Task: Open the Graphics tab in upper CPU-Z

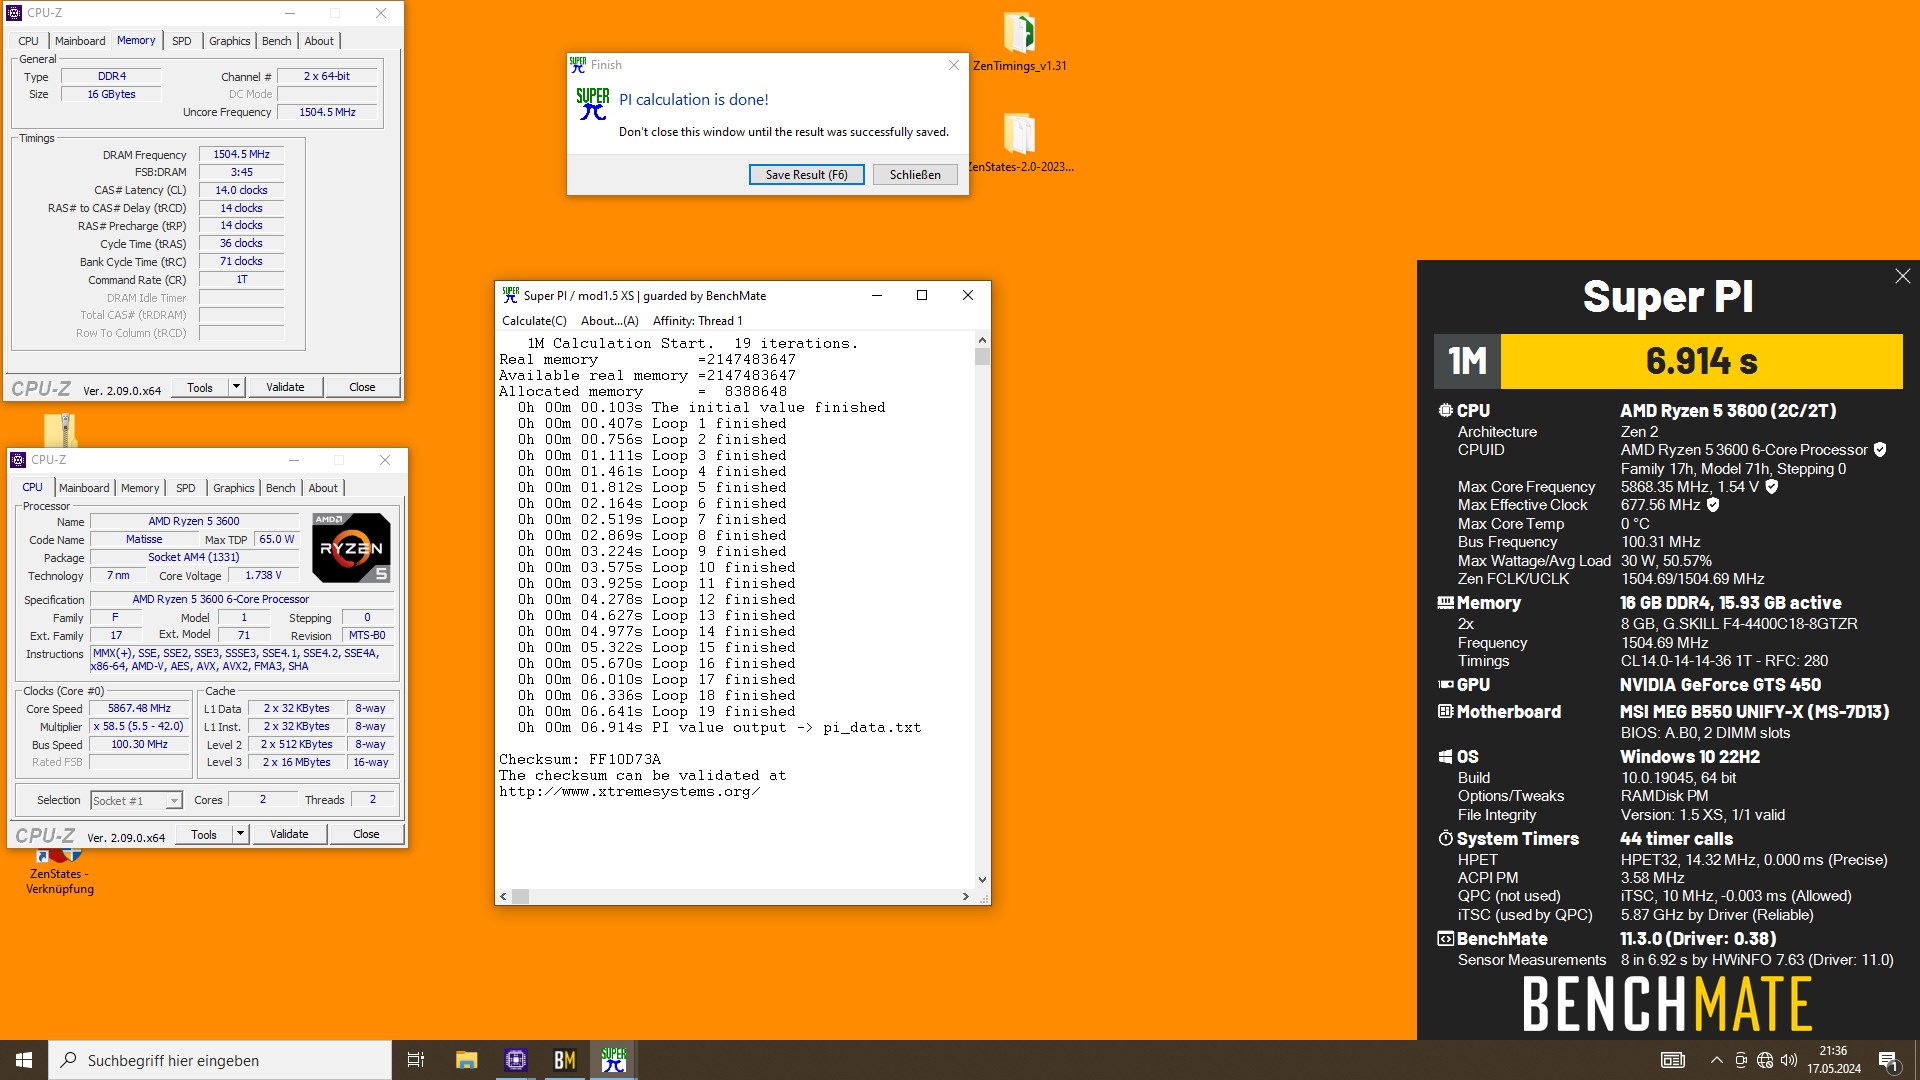Action: click(x=230, y=41)
